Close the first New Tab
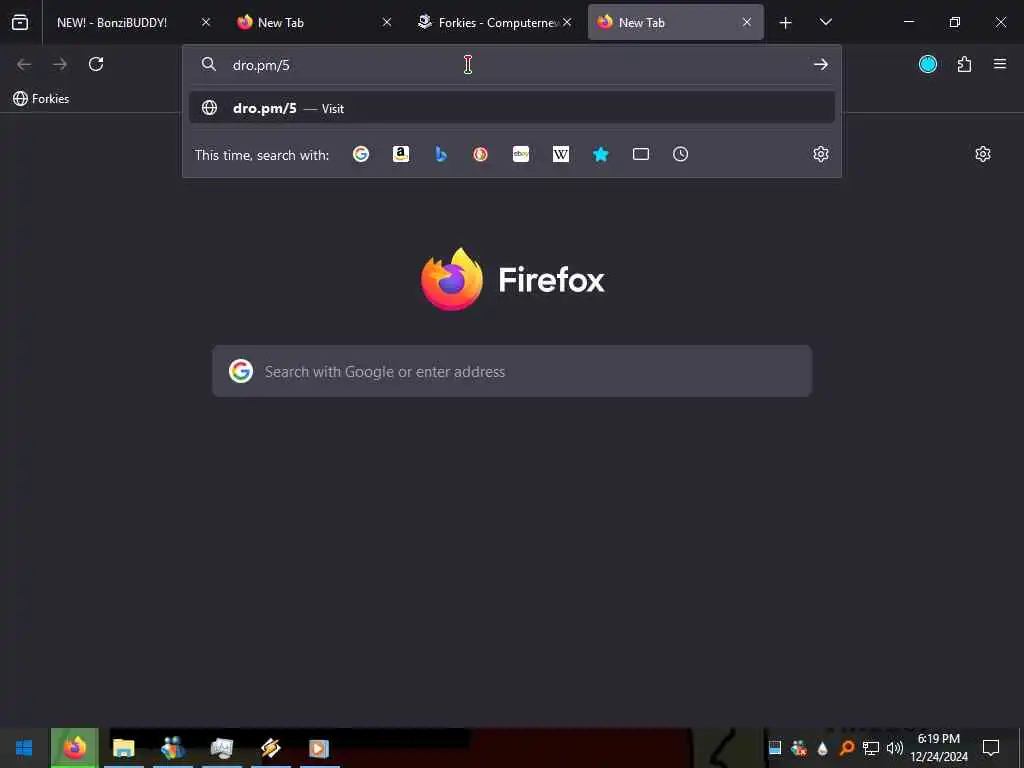The width and height of the screenshot is (1024, 768). [x=387, y=22]
